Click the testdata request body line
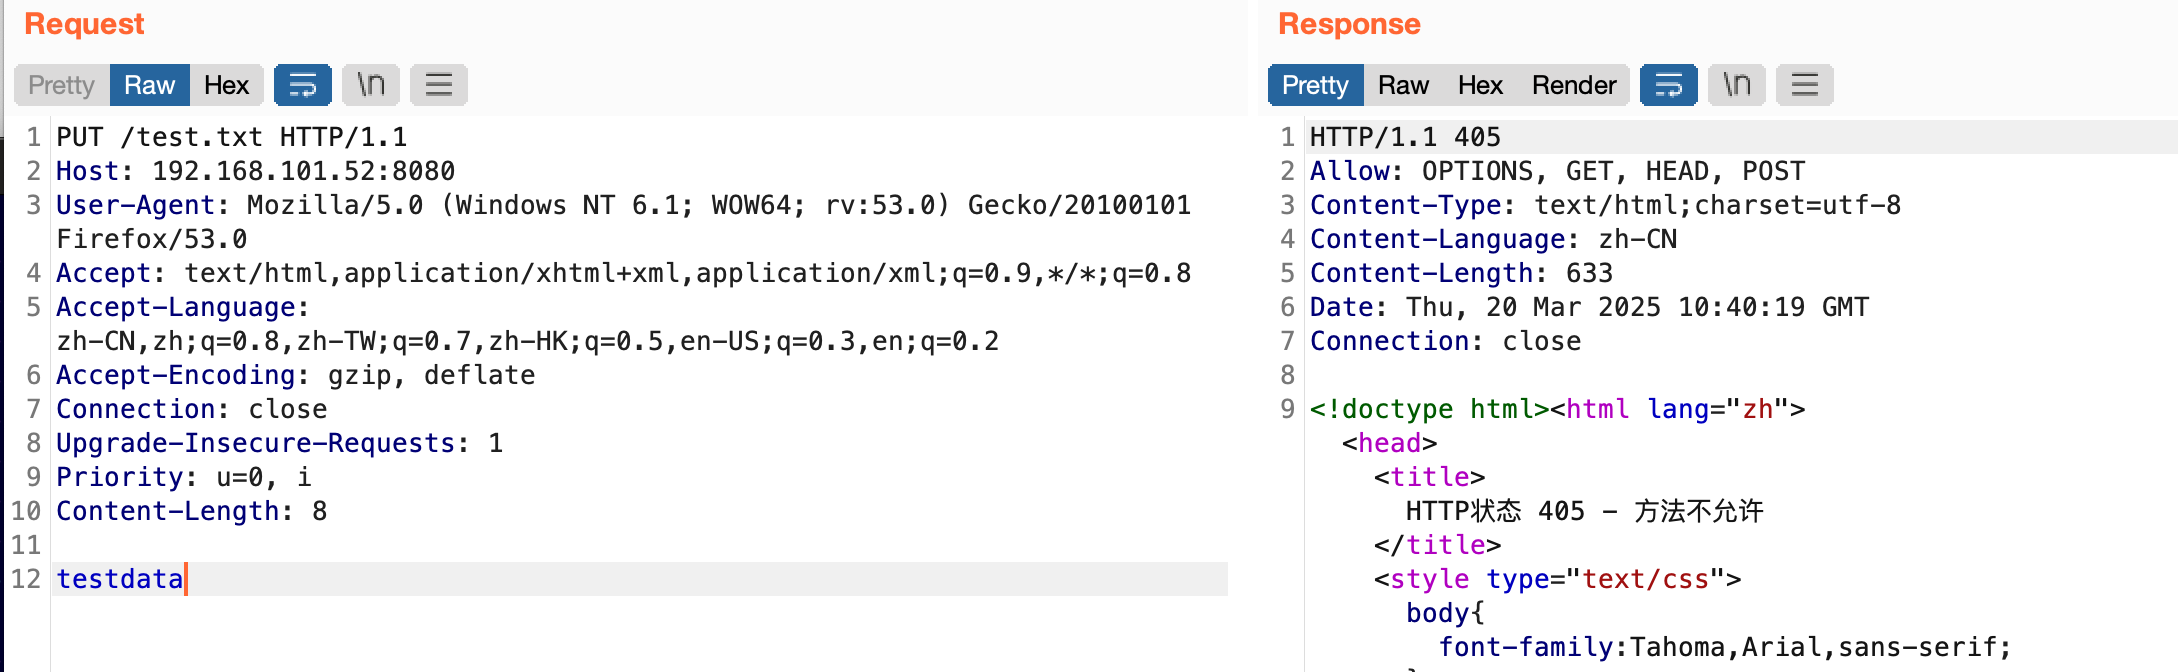2178x672 pixels. [x=120, y=579]
